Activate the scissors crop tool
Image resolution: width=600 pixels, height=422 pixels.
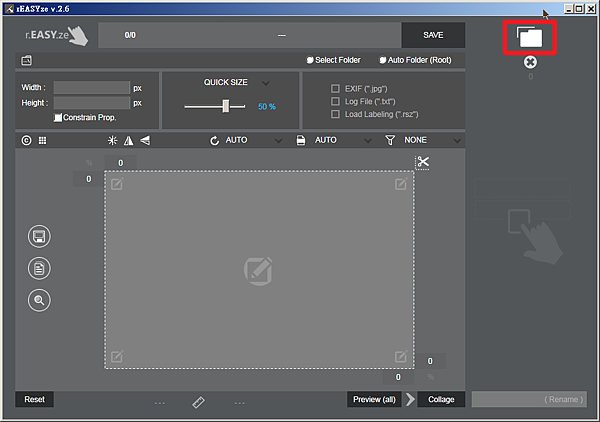(422, 162)
